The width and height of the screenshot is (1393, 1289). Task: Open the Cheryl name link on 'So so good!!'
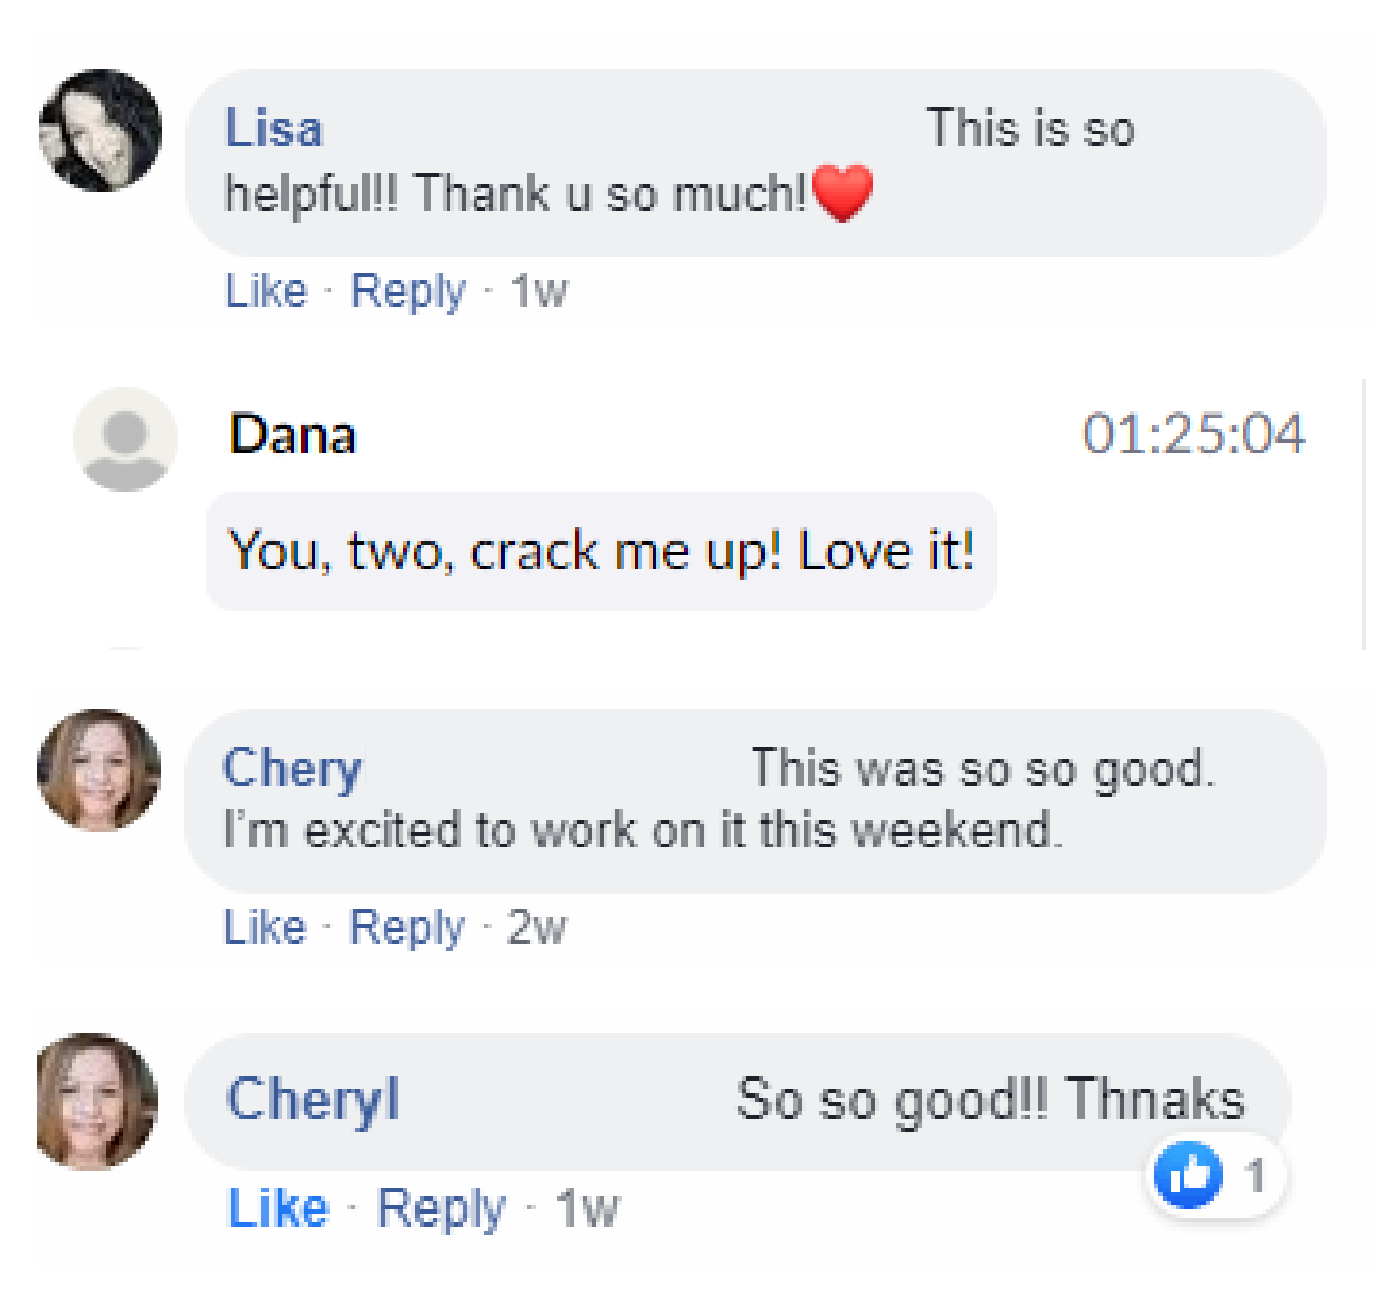pyautogui.click(x=313, y=1099)
